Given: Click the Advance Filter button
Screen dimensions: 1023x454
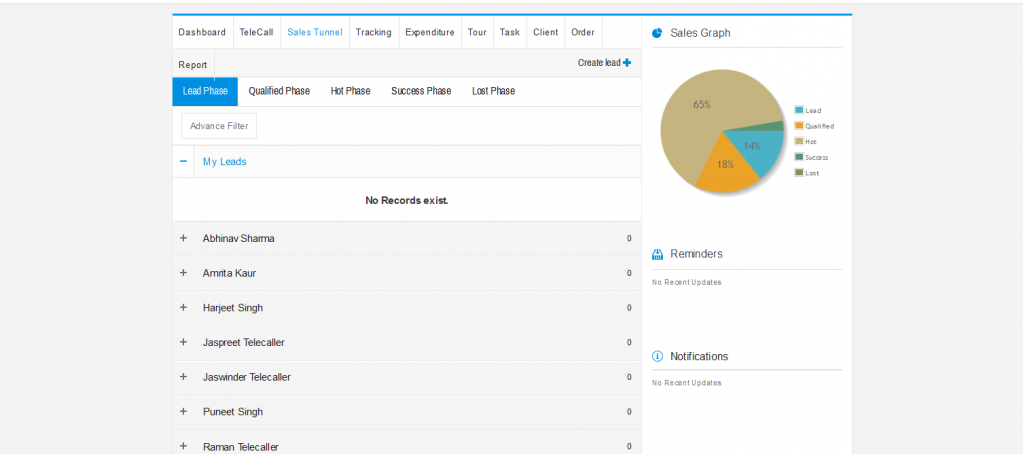Looking at the screenshot, I should (219, 126).
